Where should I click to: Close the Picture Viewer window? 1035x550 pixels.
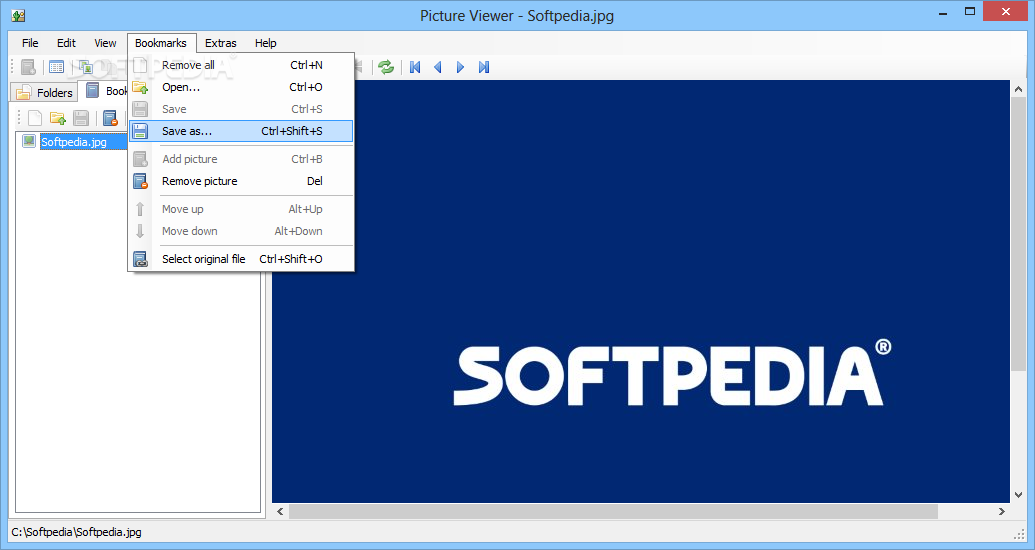(x=1006, y=12)
